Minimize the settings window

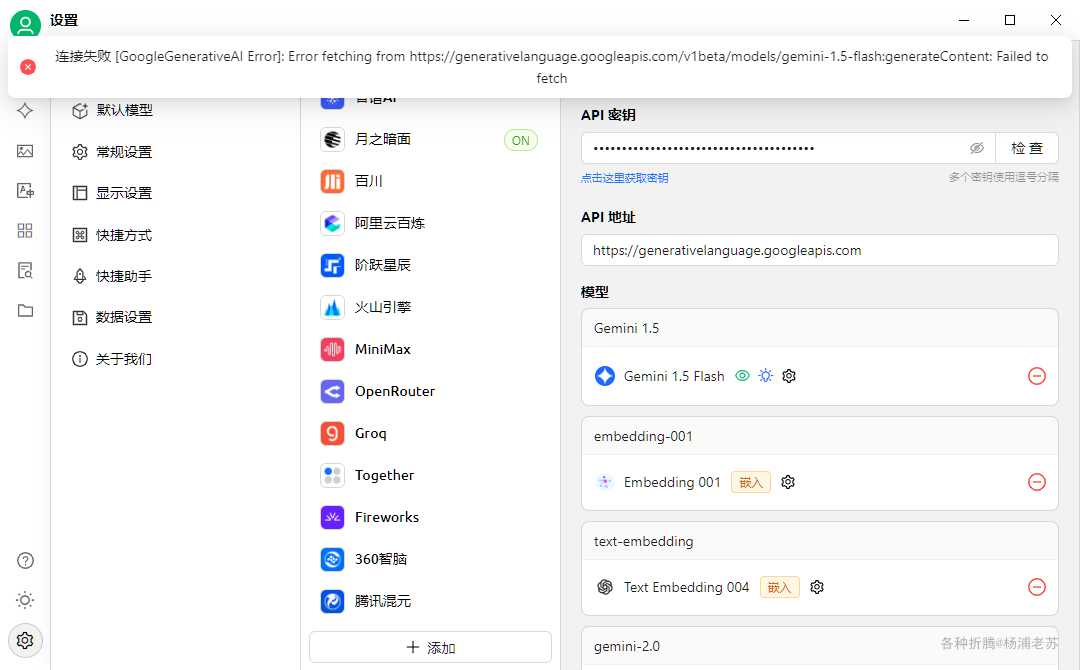click(x=964, y=21)
